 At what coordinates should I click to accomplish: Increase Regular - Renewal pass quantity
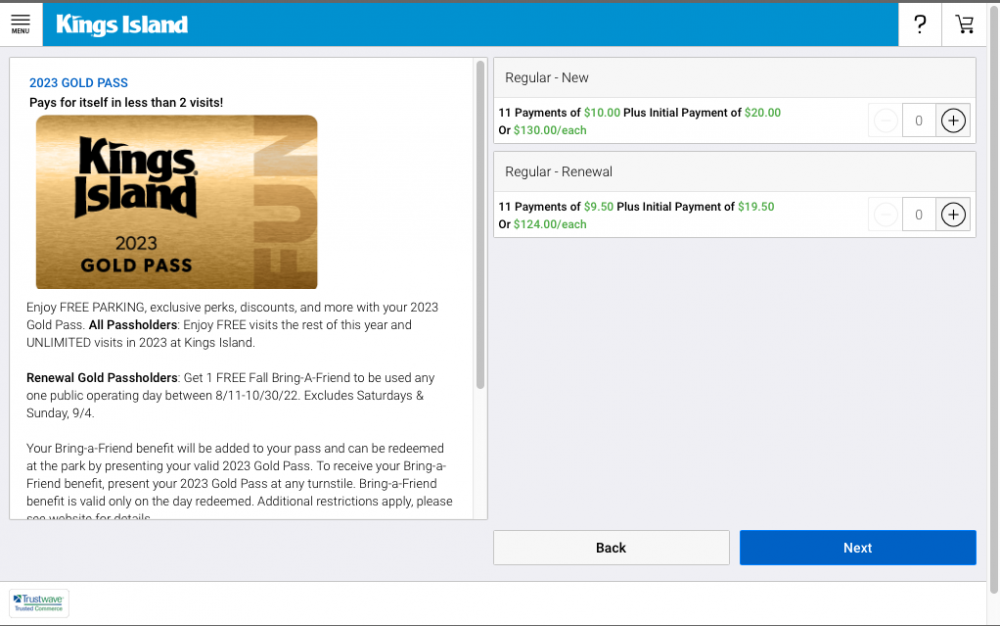point(953,215)
